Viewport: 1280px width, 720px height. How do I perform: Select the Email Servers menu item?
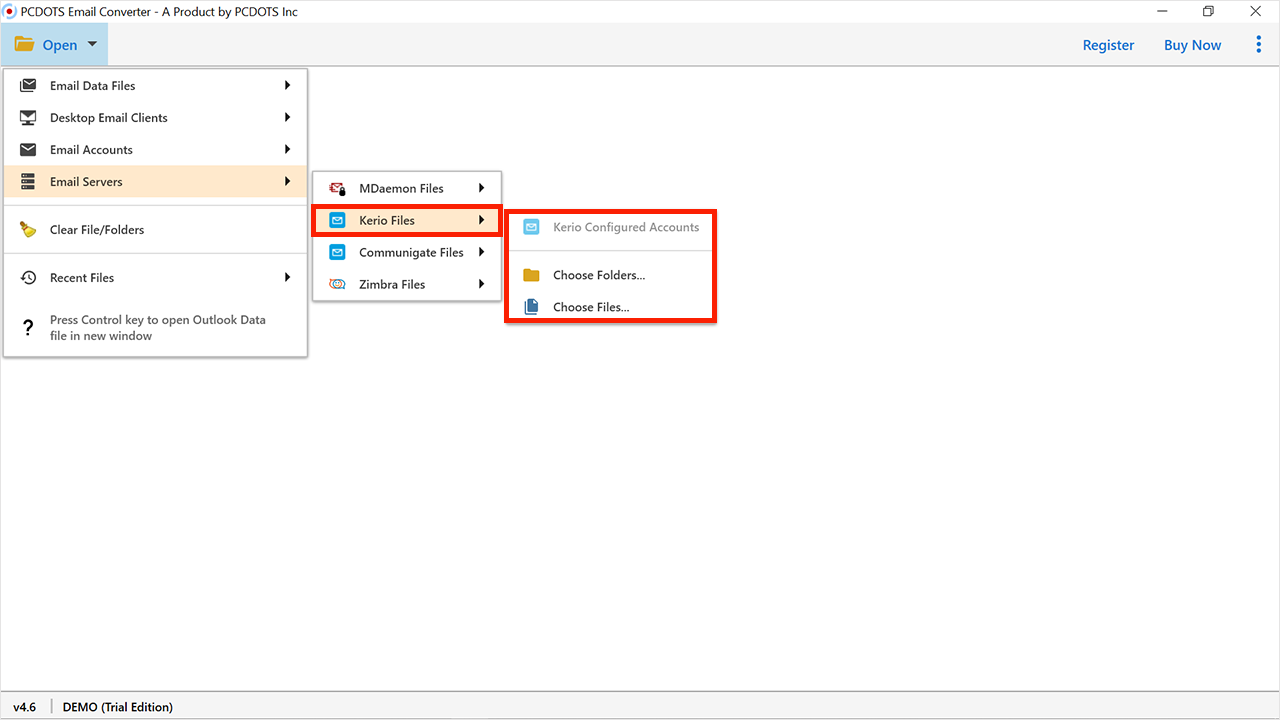(155, 181)
